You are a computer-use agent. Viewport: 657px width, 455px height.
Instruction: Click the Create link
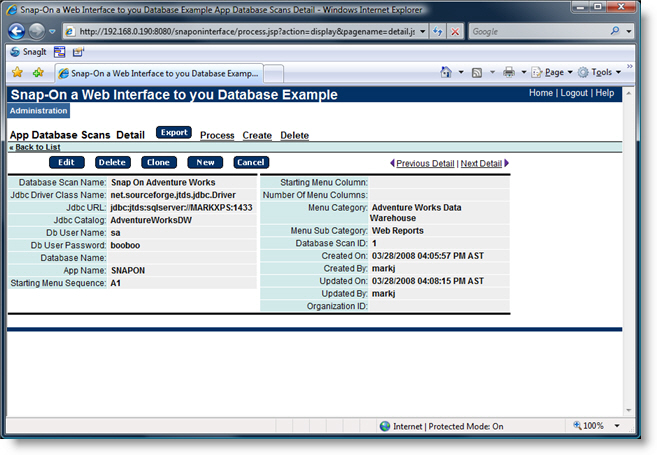[257, 135]
